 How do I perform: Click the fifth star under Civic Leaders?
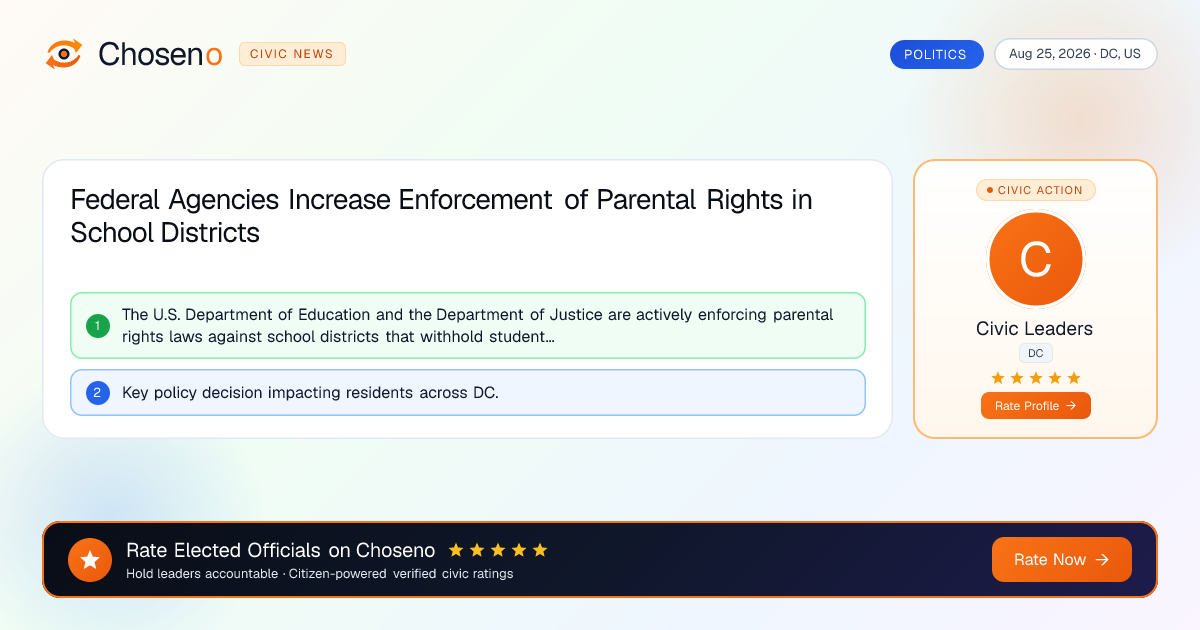[1074, 378]
